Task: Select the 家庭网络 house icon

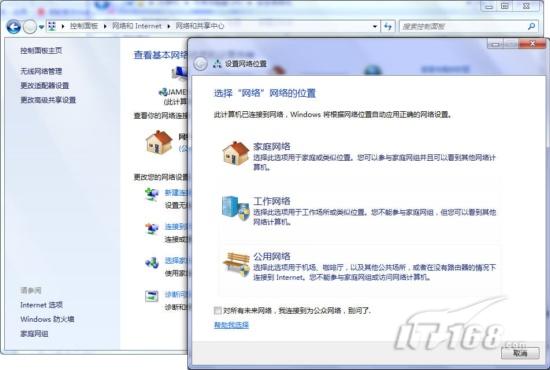Action: click(x=236, y=153)
